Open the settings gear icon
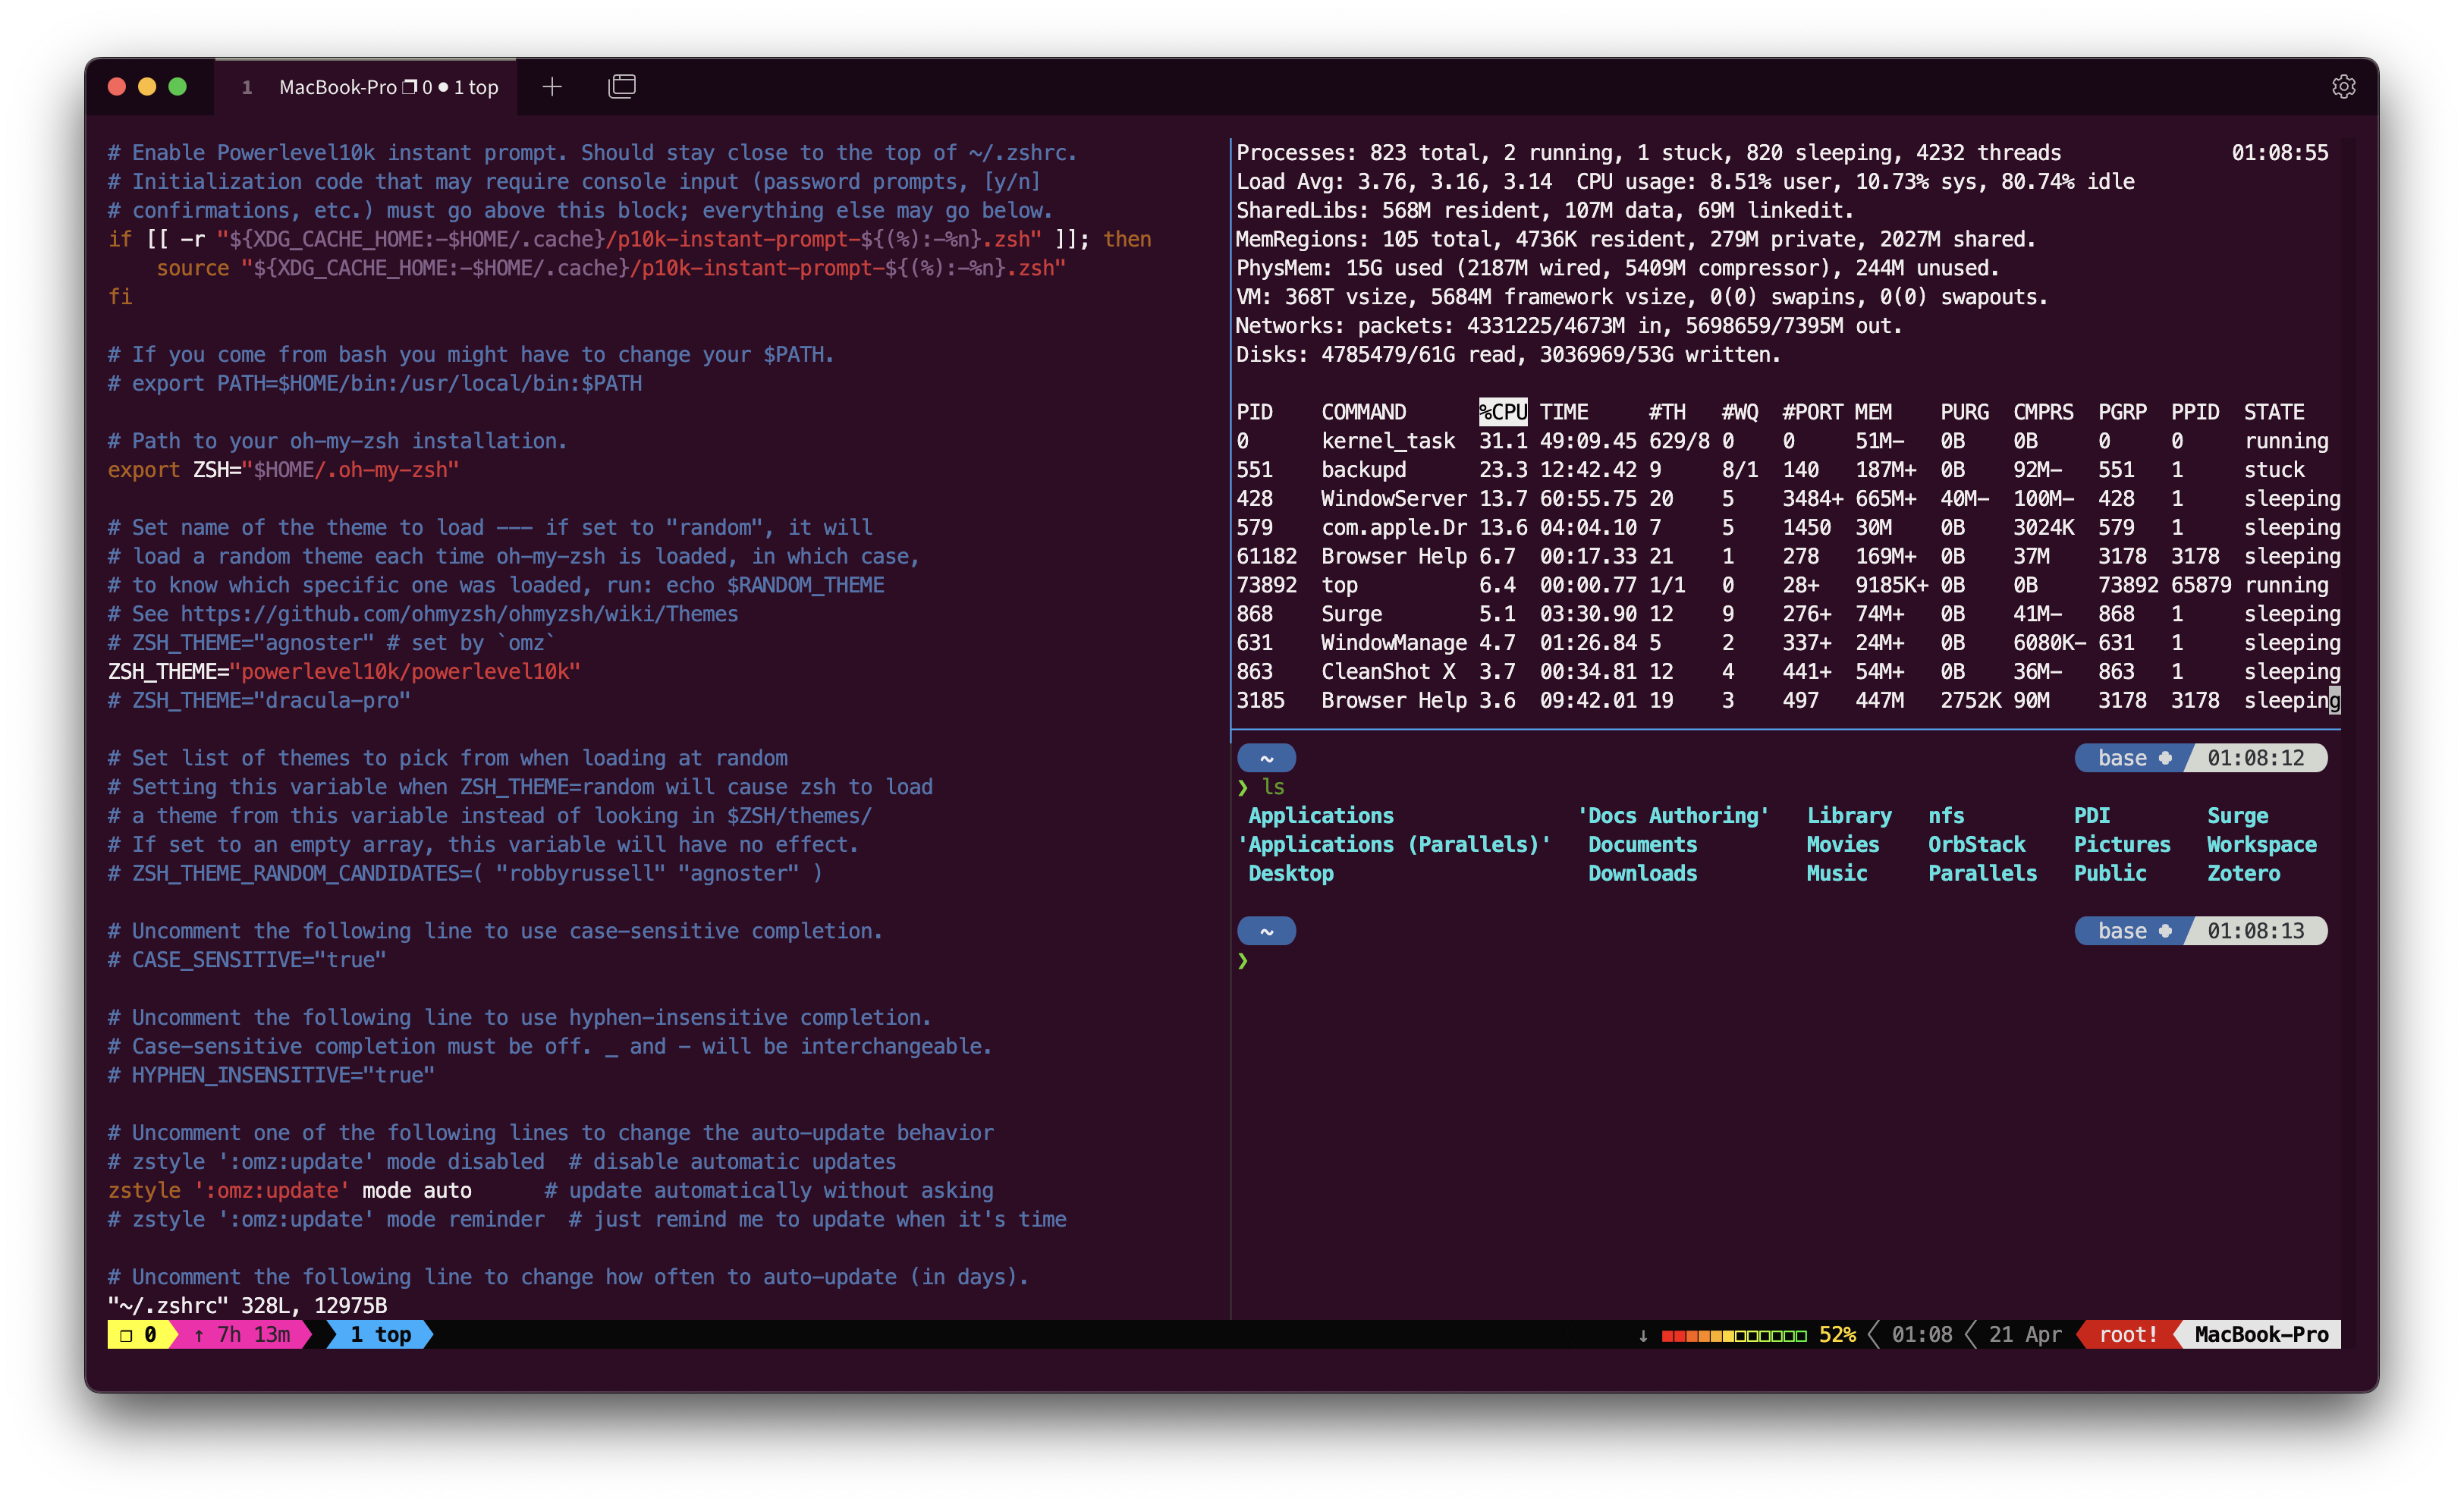 (x=2343, y=87)
